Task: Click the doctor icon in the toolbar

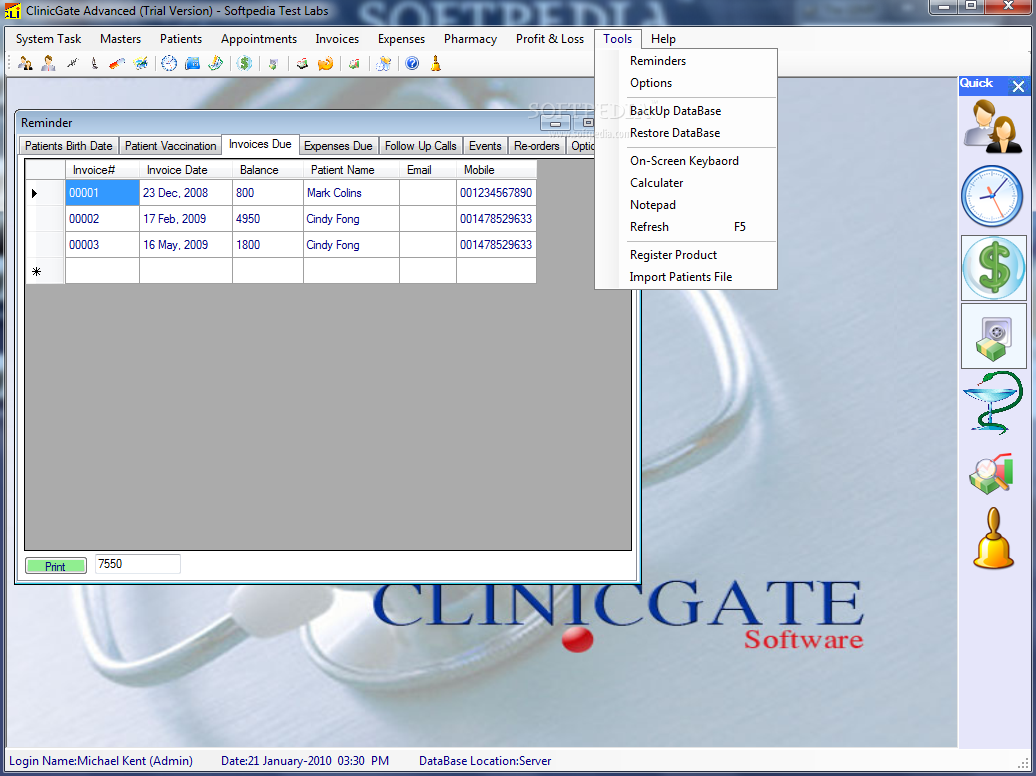Action: [x=48, y=63]
